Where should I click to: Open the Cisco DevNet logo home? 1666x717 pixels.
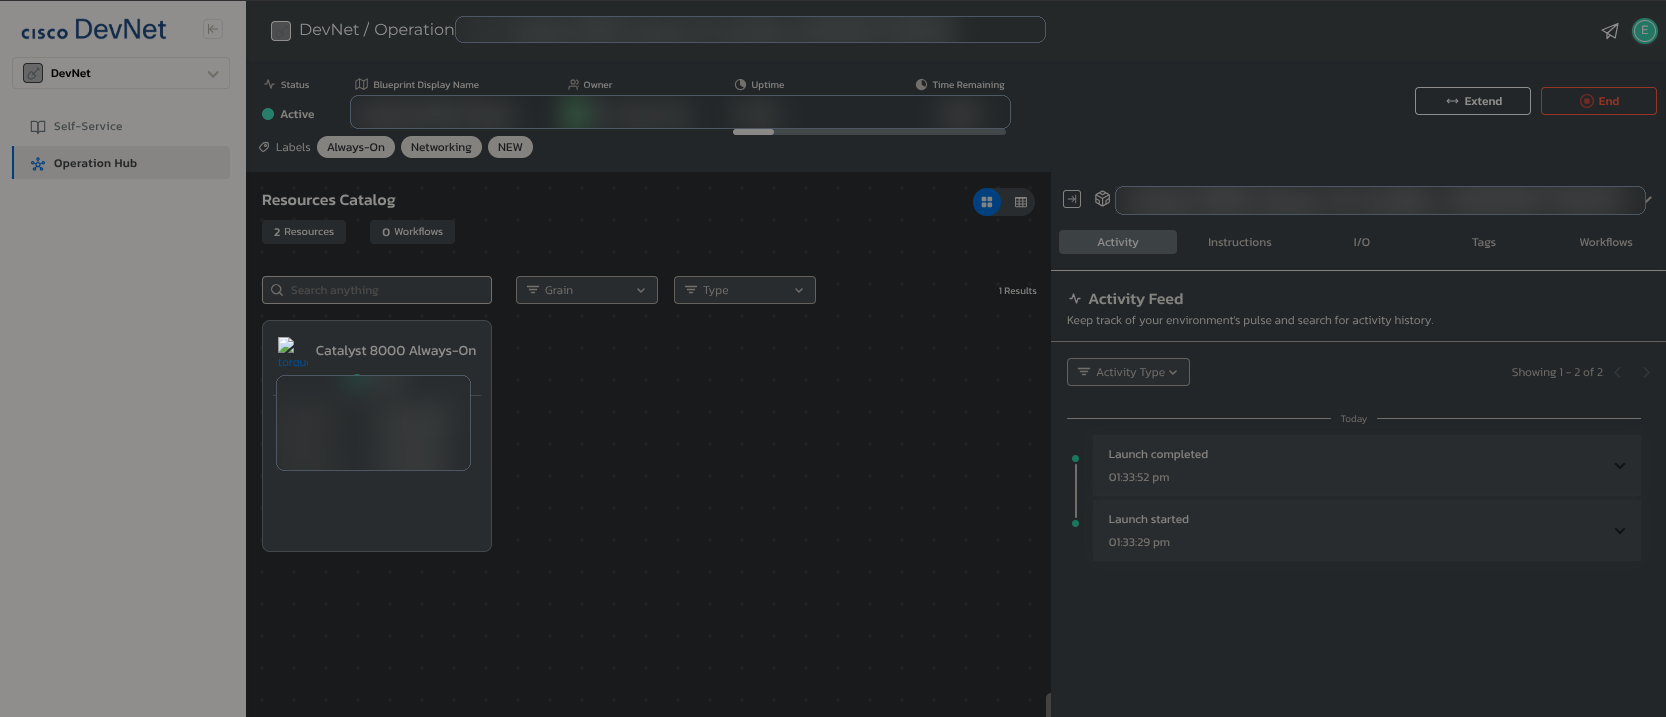[94, 30]
